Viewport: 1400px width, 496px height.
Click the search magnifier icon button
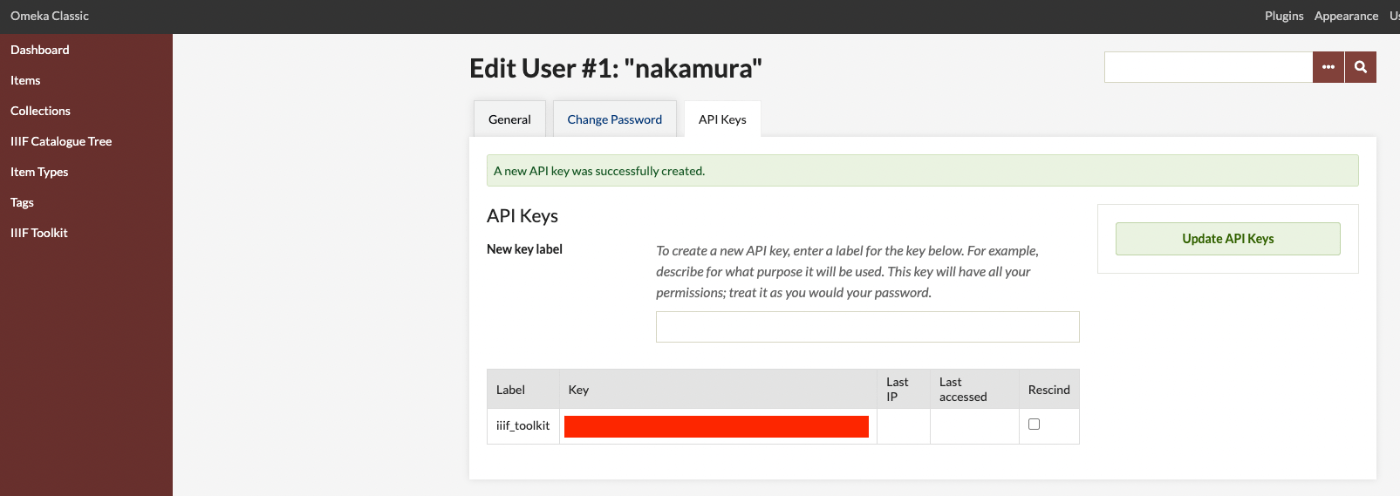click(x=1360, y=67)
